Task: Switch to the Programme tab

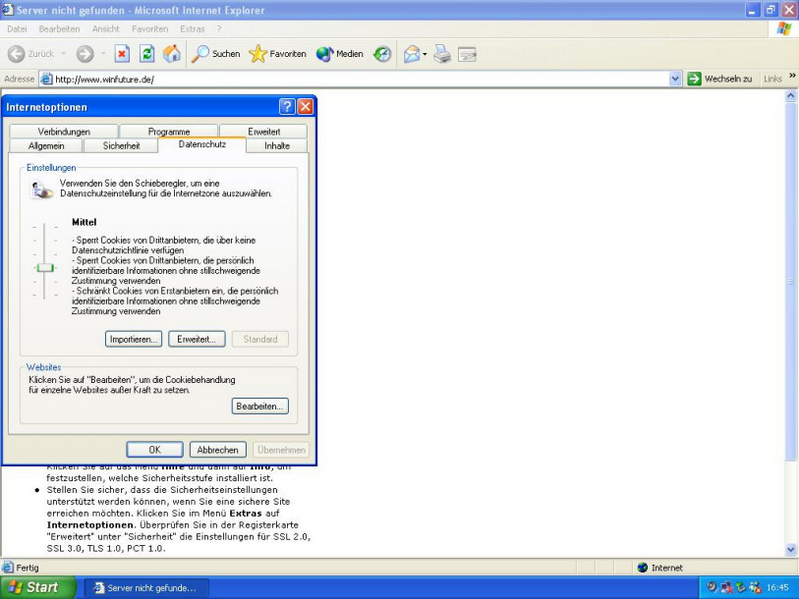Action: click(x=169, y=131)
